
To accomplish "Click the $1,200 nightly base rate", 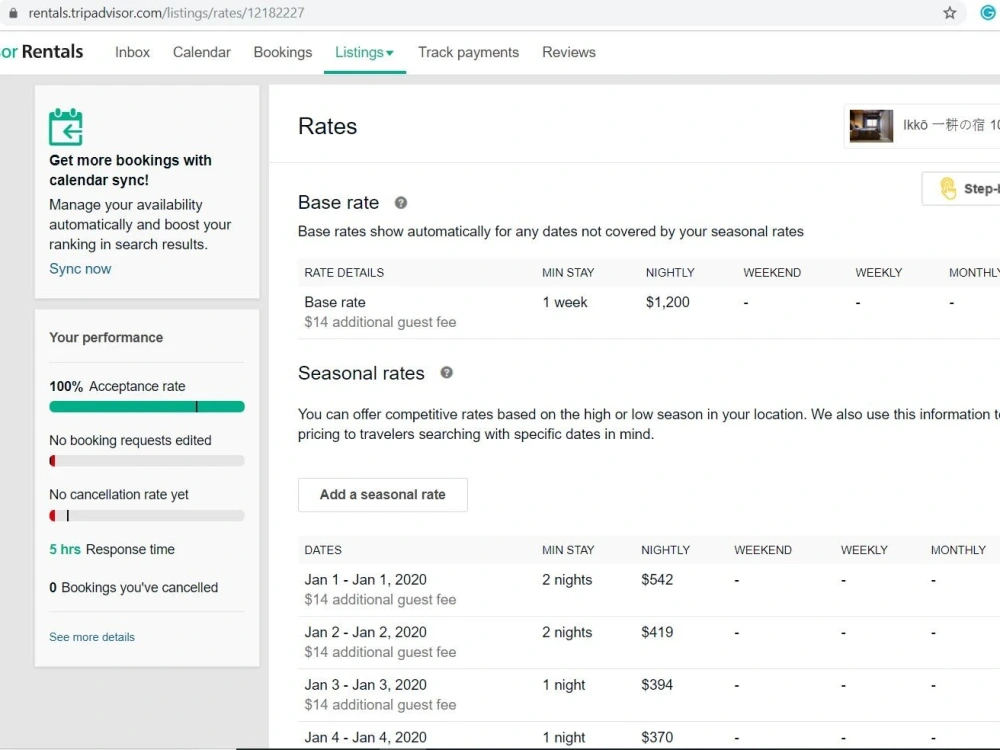I will (x=667, y=302).
